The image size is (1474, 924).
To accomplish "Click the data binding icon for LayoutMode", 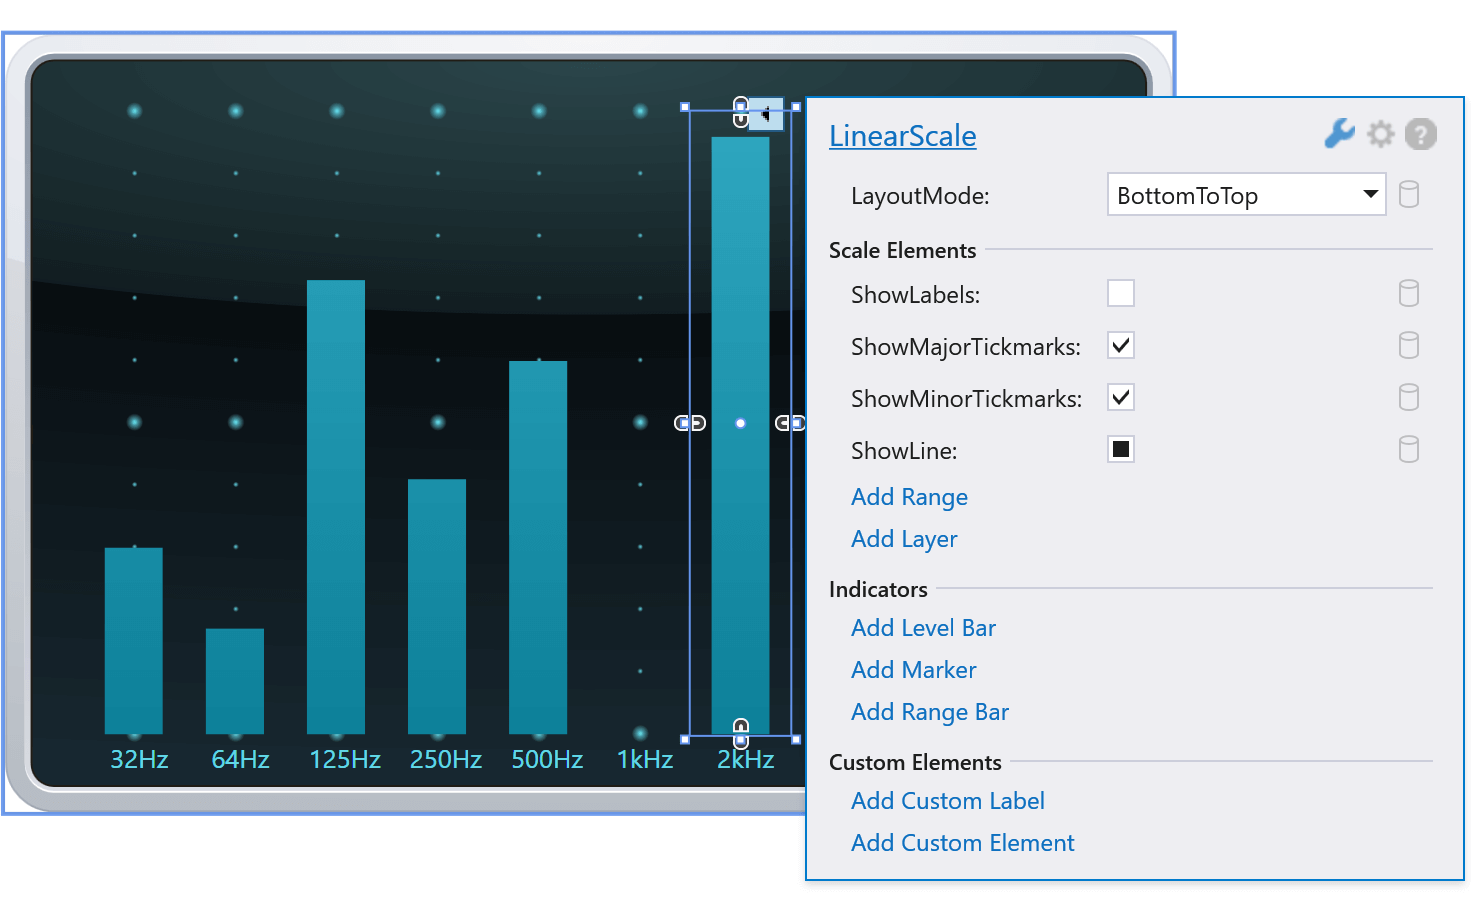I will pos(1409,195).
